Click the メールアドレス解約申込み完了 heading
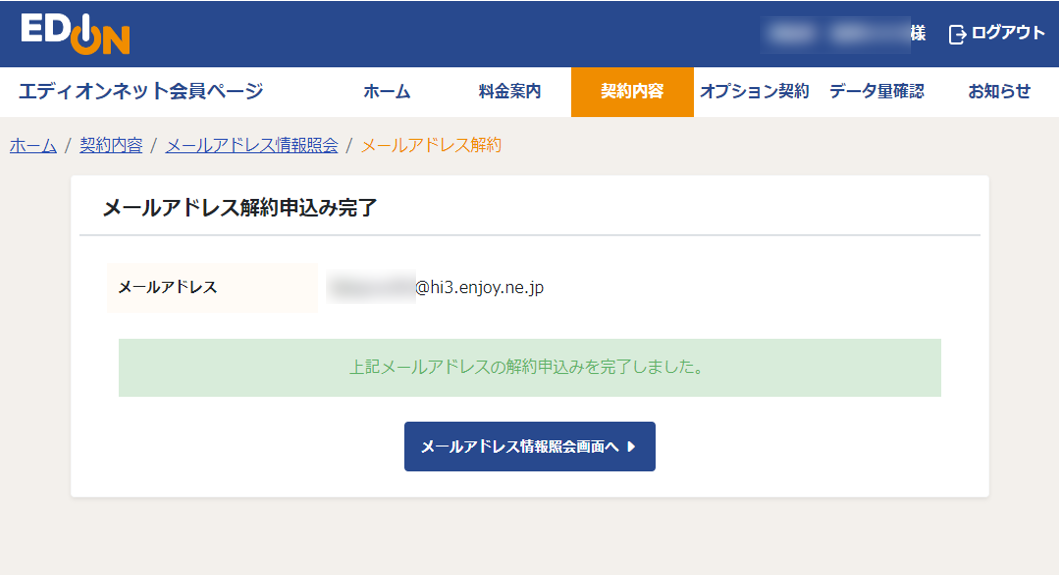1059x576 pixels. click(x=240, y=208)
